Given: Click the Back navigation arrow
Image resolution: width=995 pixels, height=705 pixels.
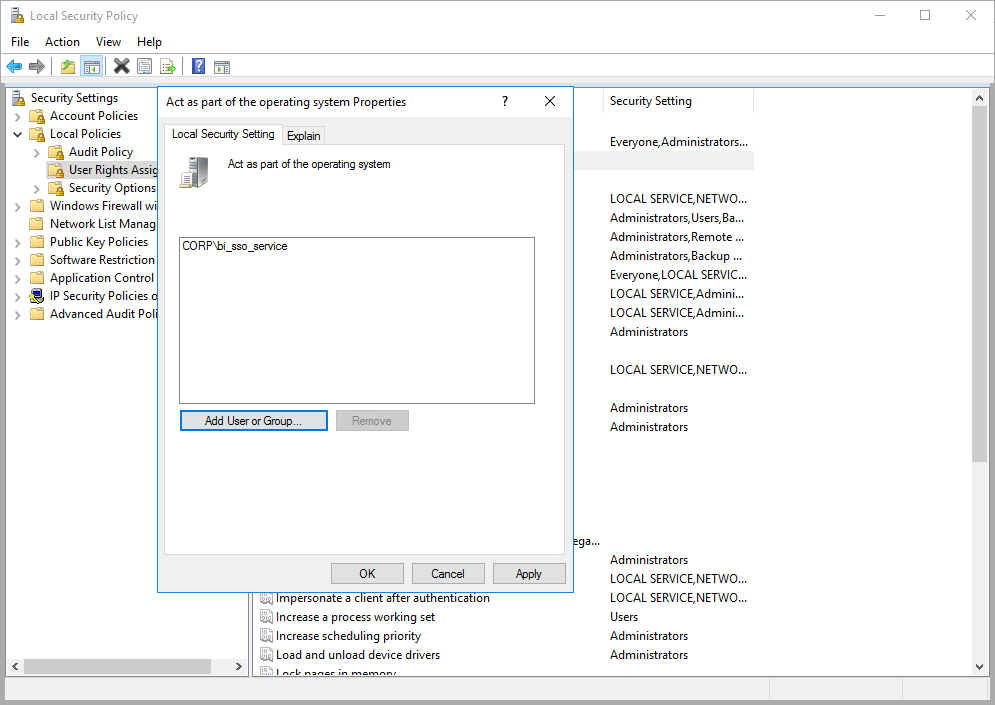Looking at the screenshot, I should [x=14, y=66].
